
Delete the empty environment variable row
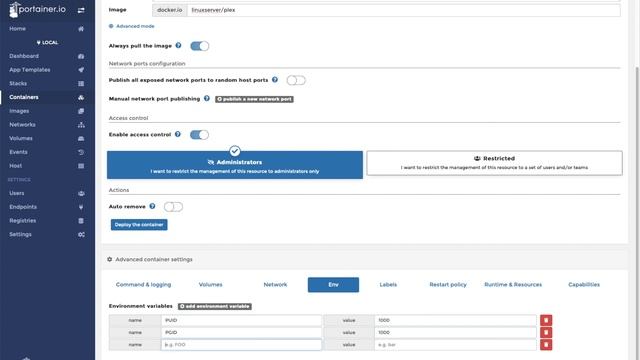(546, 345)
